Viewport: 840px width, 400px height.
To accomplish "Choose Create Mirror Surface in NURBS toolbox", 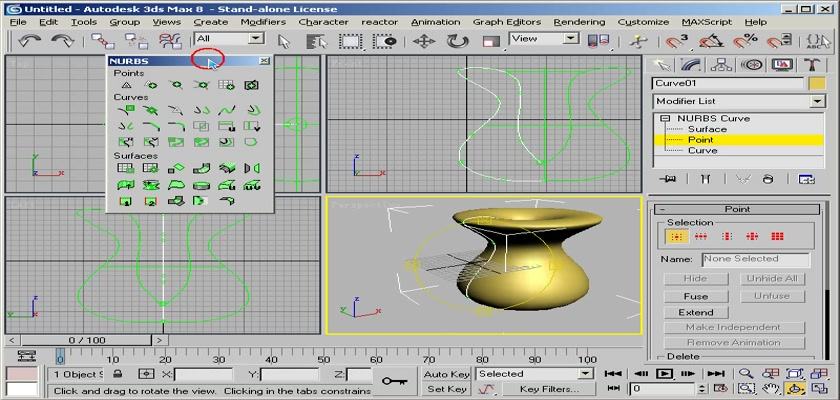I will click(x=252, y=168).
